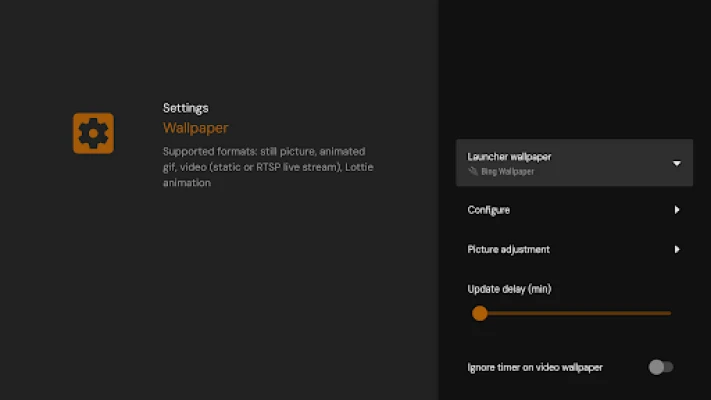
Task: Expand Configure using its right arrow
Action: click(x=677, y=210)
